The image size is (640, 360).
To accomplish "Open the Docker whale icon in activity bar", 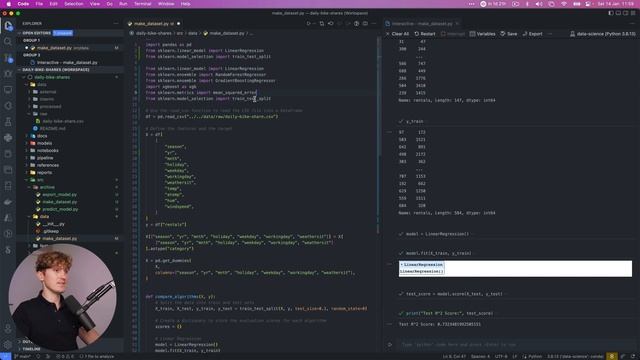I will pos(8,202).
